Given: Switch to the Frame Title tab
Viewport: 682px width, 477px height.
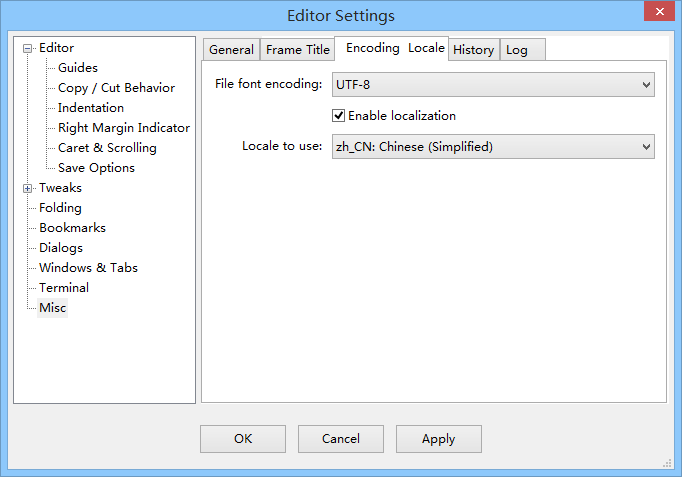Looking at the screenshot, I should 297,50.
